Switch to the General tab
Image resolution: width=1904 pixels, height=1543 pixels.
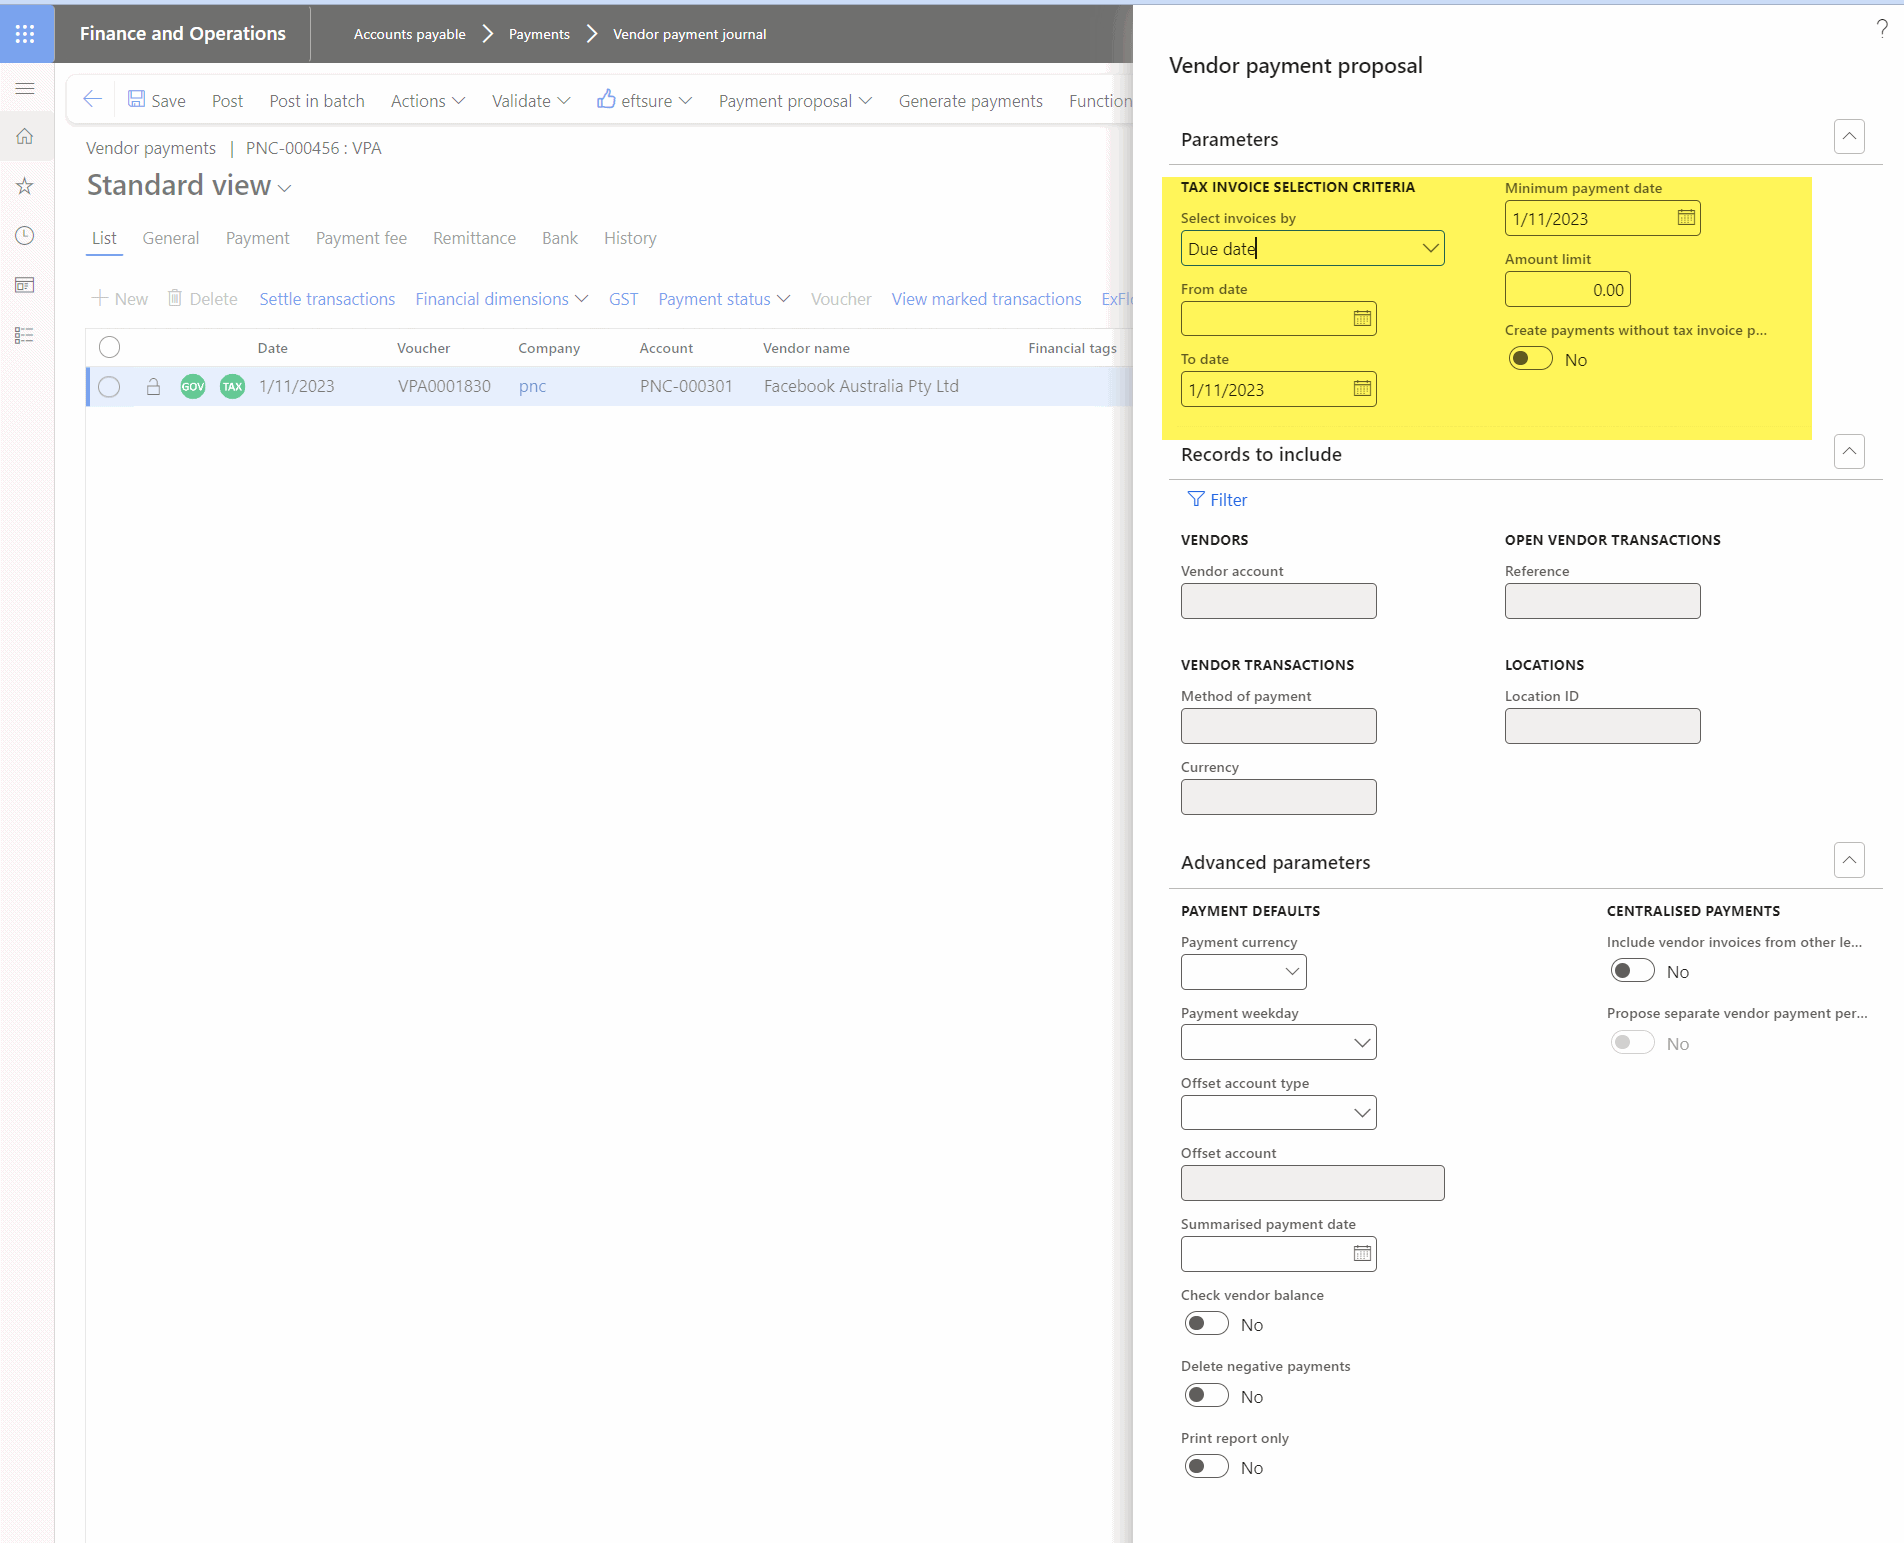tap(171, 238)
